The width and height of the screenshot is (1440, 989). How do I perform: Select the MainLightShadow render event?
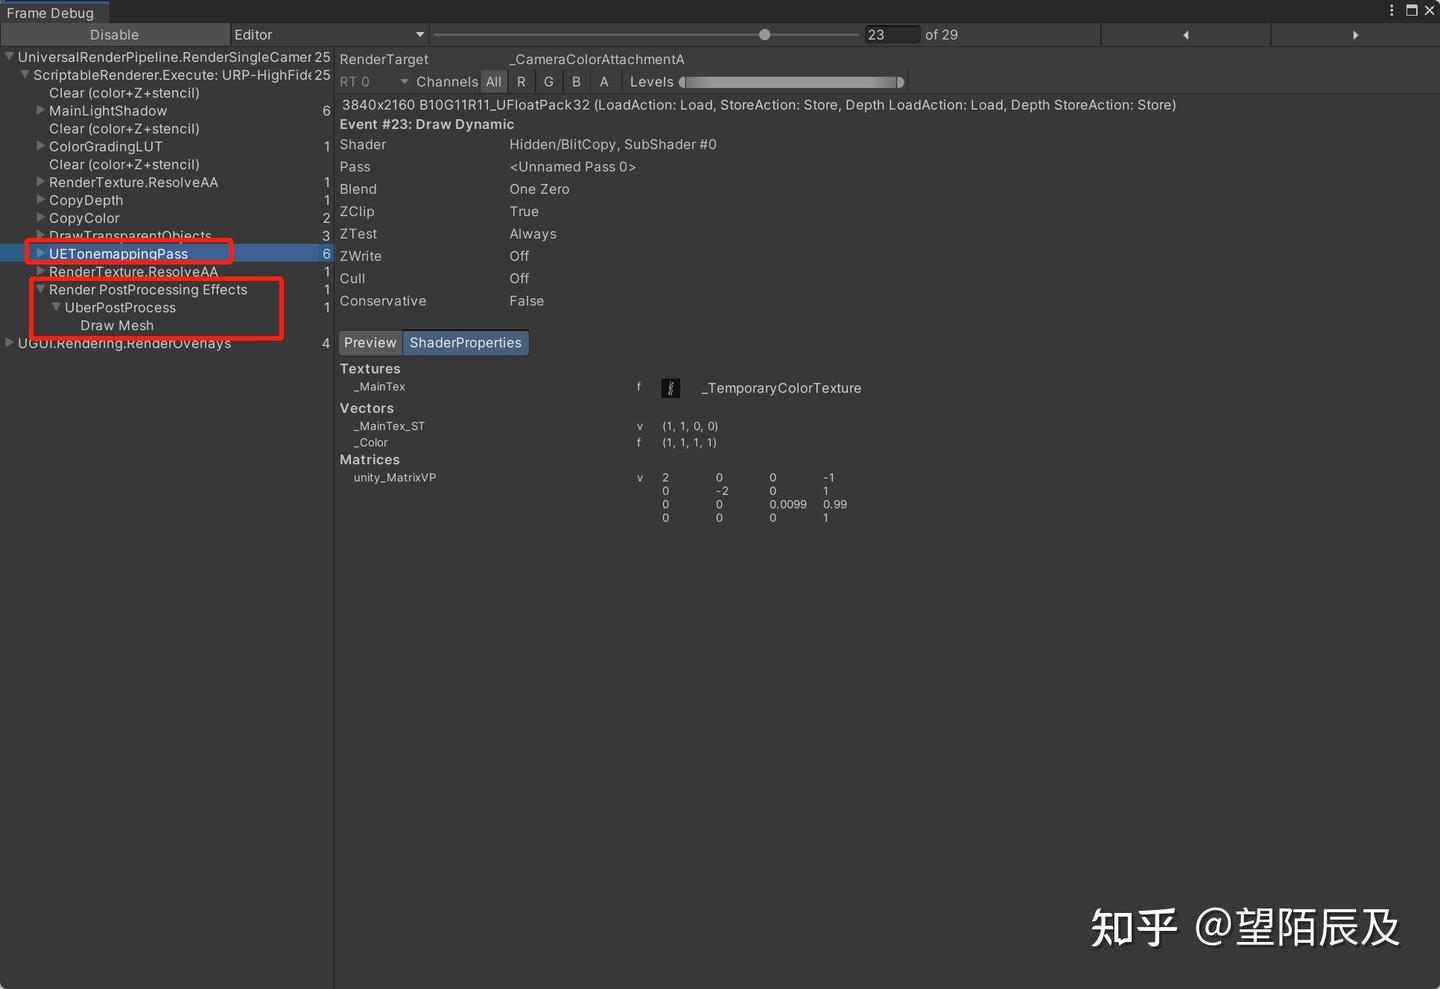(x=108, y=110)
